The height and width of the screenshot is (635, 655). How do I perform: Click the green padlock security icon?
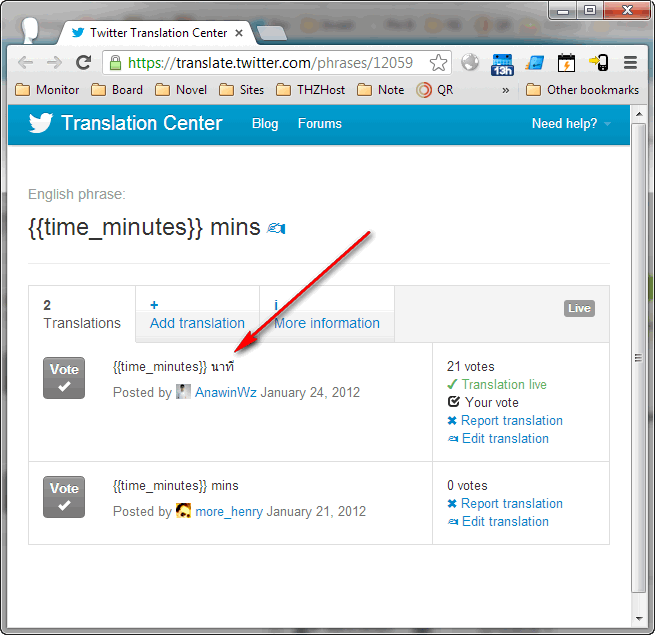(115, 63)
